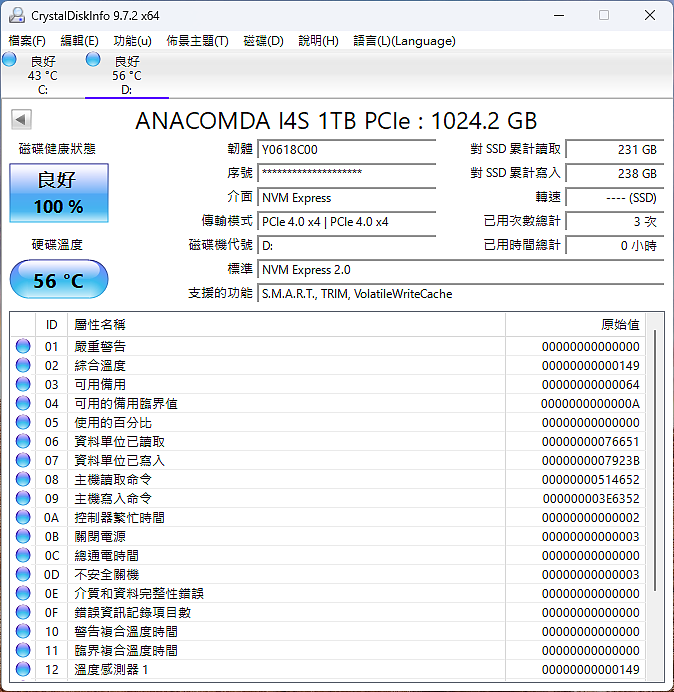Image resolution: width=674 pixels, height=692 pixels.
Task: Click the 磁碟健康狀態 label
Action: pos(57,149)
